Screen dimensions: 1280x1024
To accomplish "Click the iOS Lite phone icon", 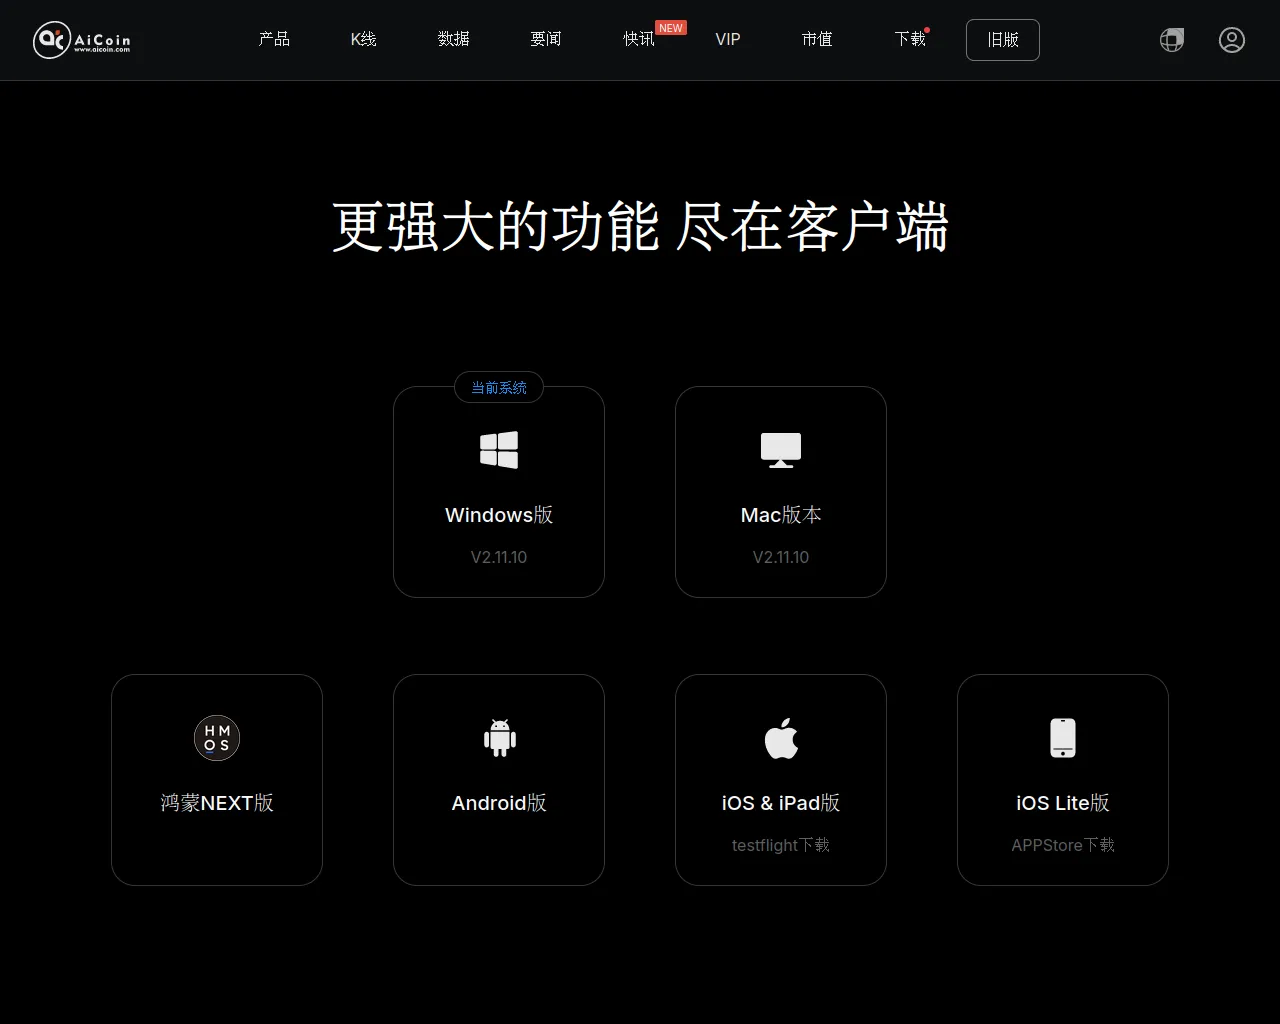I will [x=1063, y=738].
